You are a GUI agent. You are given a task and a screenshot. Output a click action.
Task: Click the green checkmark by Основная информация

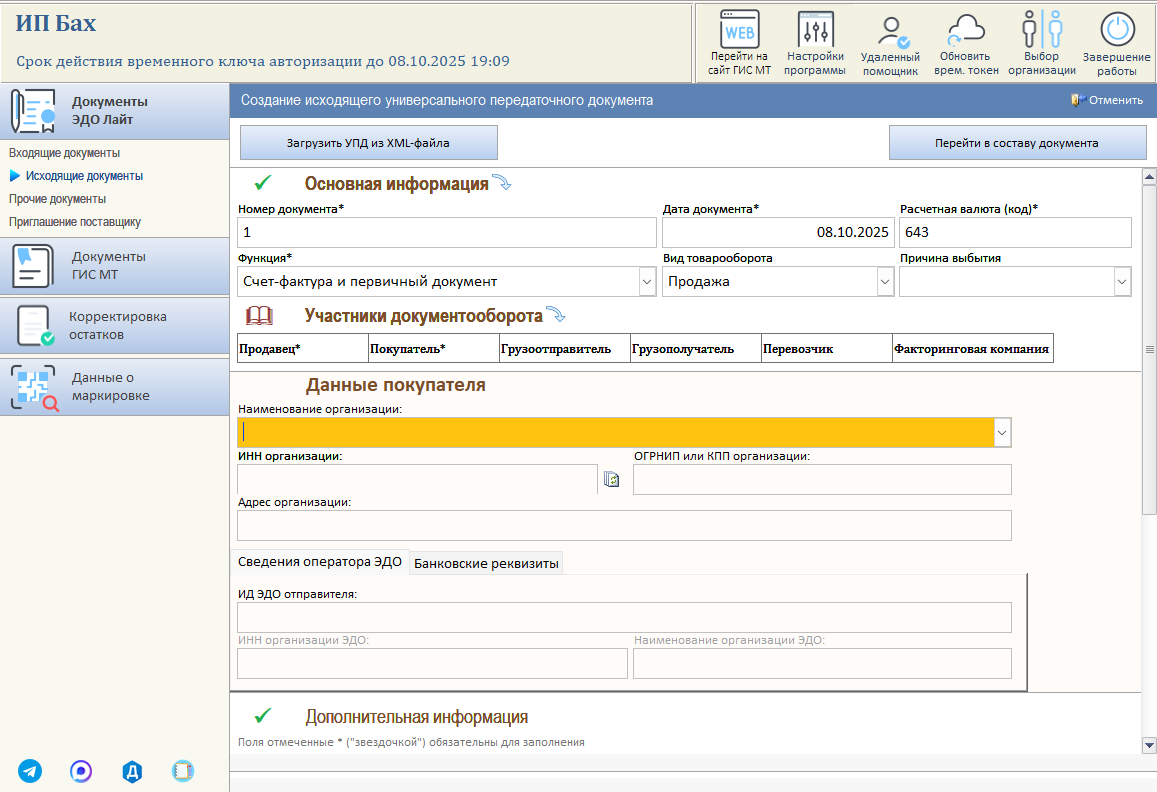(x=262, y=182)
